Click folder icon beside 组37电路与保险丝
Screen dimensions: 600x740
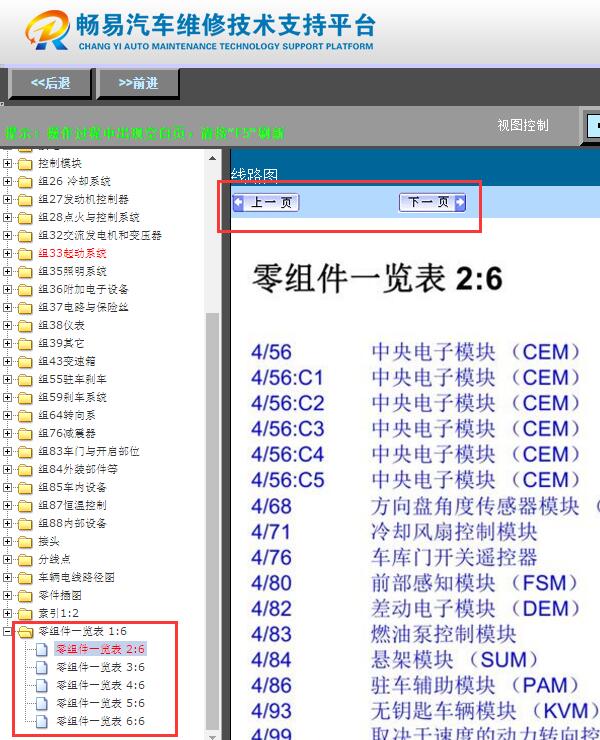(x=25, y=308)
